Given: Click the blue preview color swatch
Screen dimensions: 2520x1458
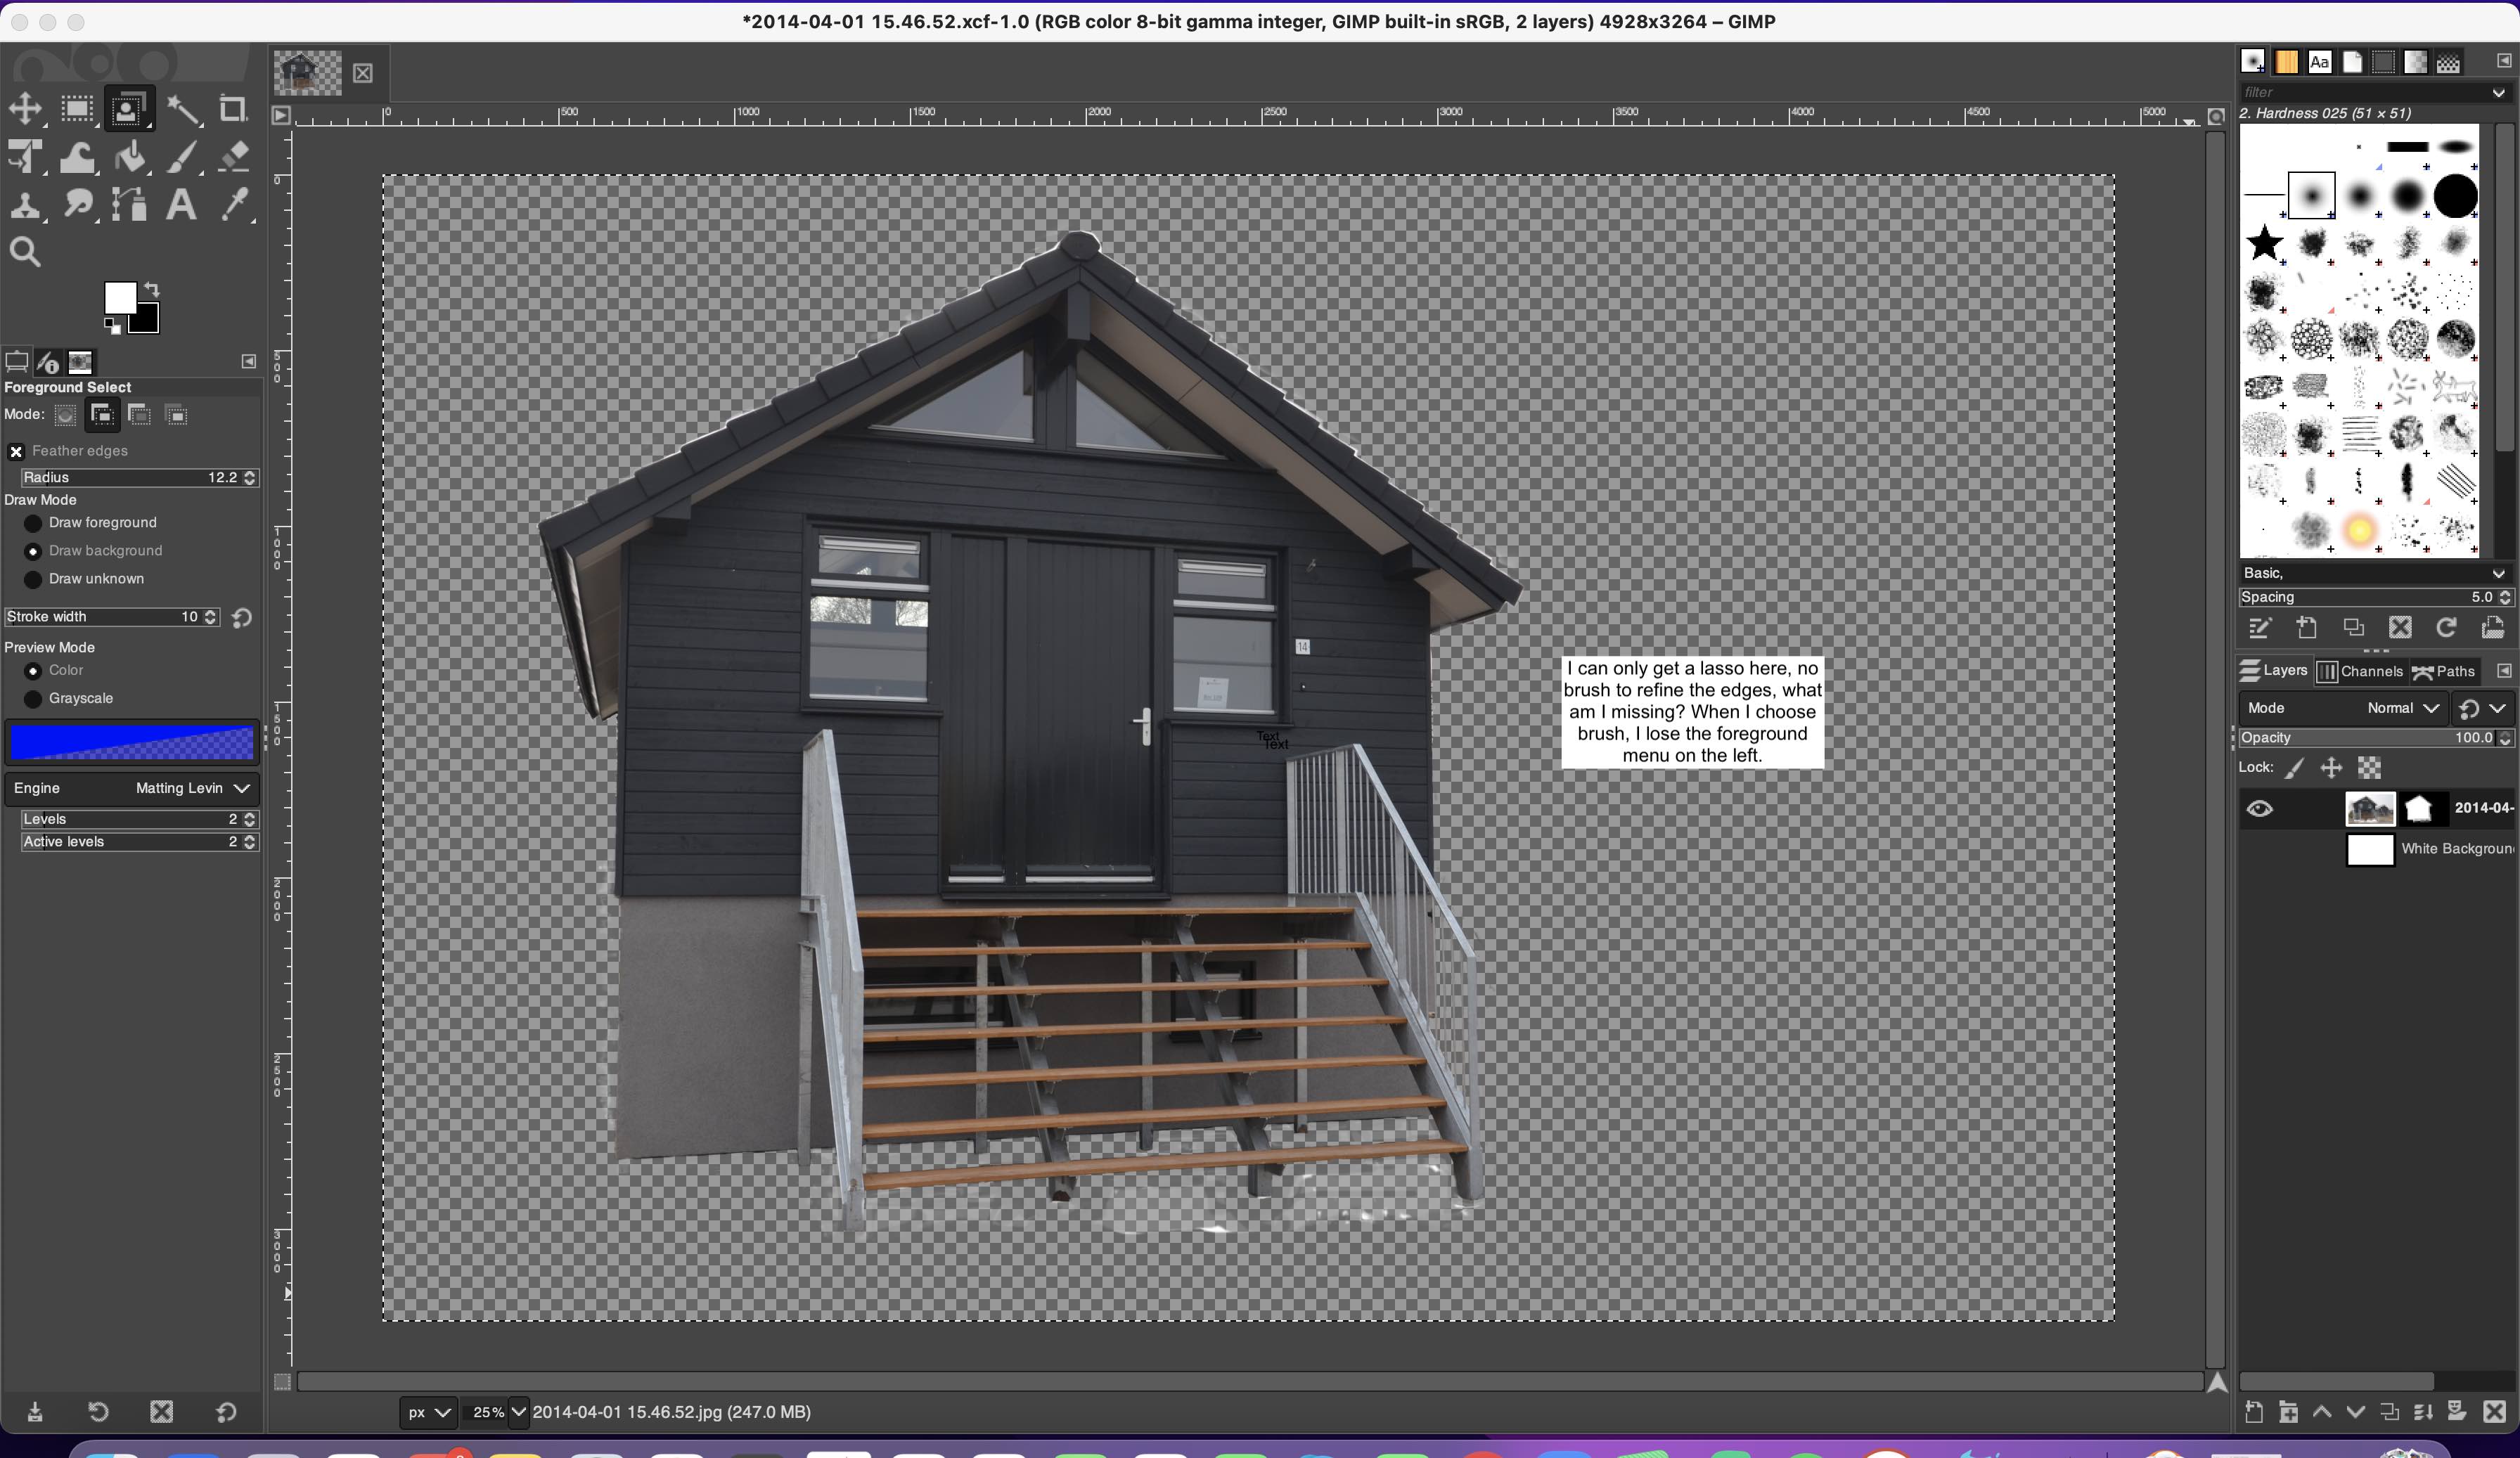Looking at the screenshot, I should [132, 743].
